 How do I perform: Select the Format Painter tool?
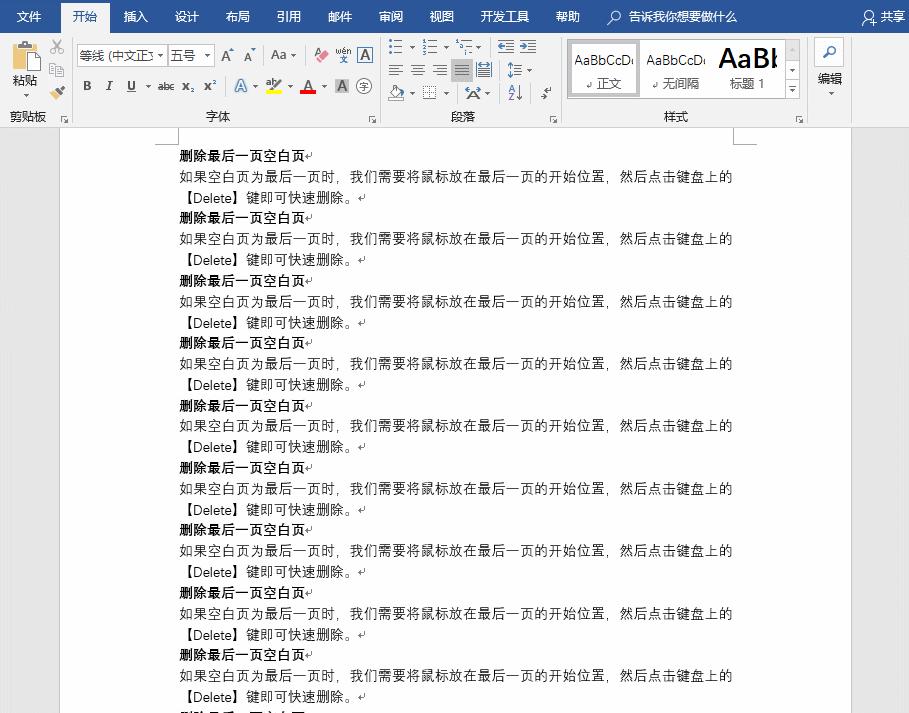click(57, 90)
